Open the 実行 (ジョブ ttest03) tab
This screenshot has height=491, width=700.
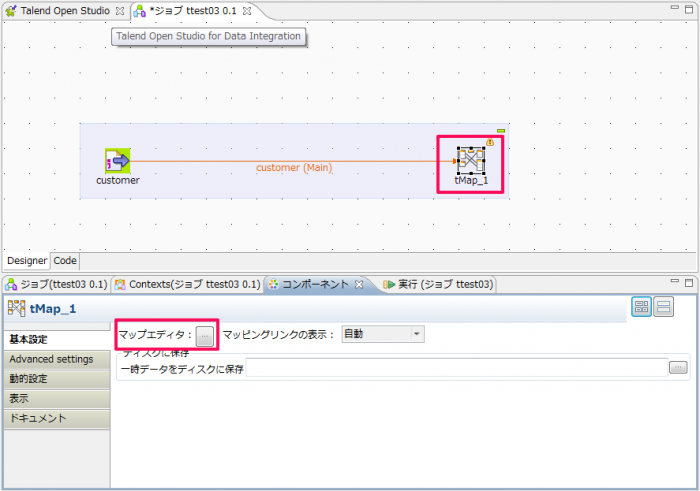click(438, 284)
